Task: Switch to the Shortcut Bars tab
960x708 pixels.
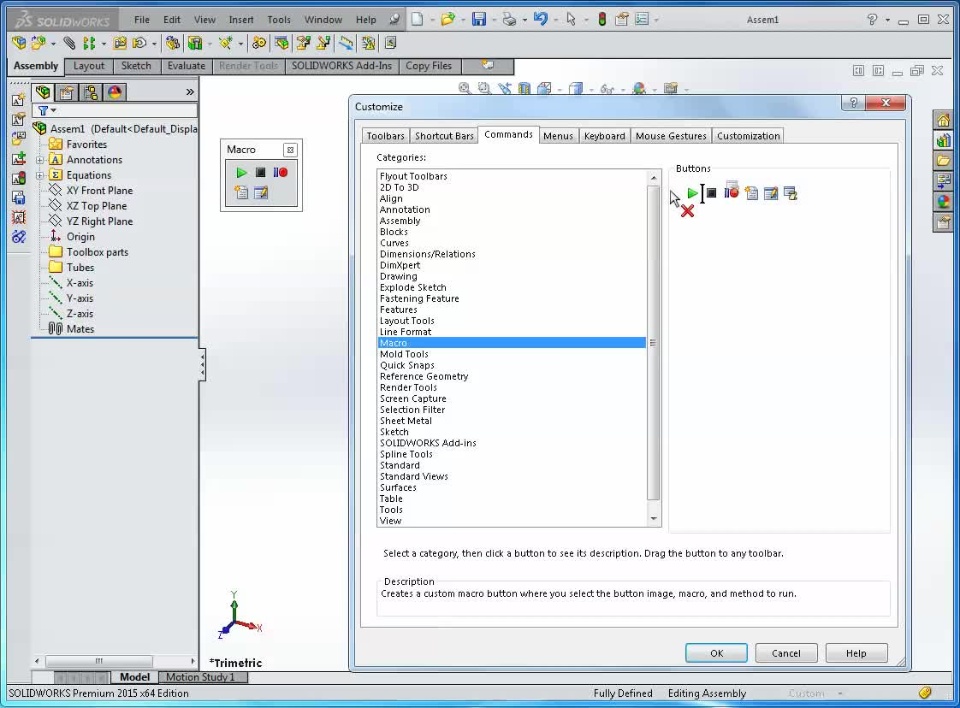Action: tap(444, 136)
